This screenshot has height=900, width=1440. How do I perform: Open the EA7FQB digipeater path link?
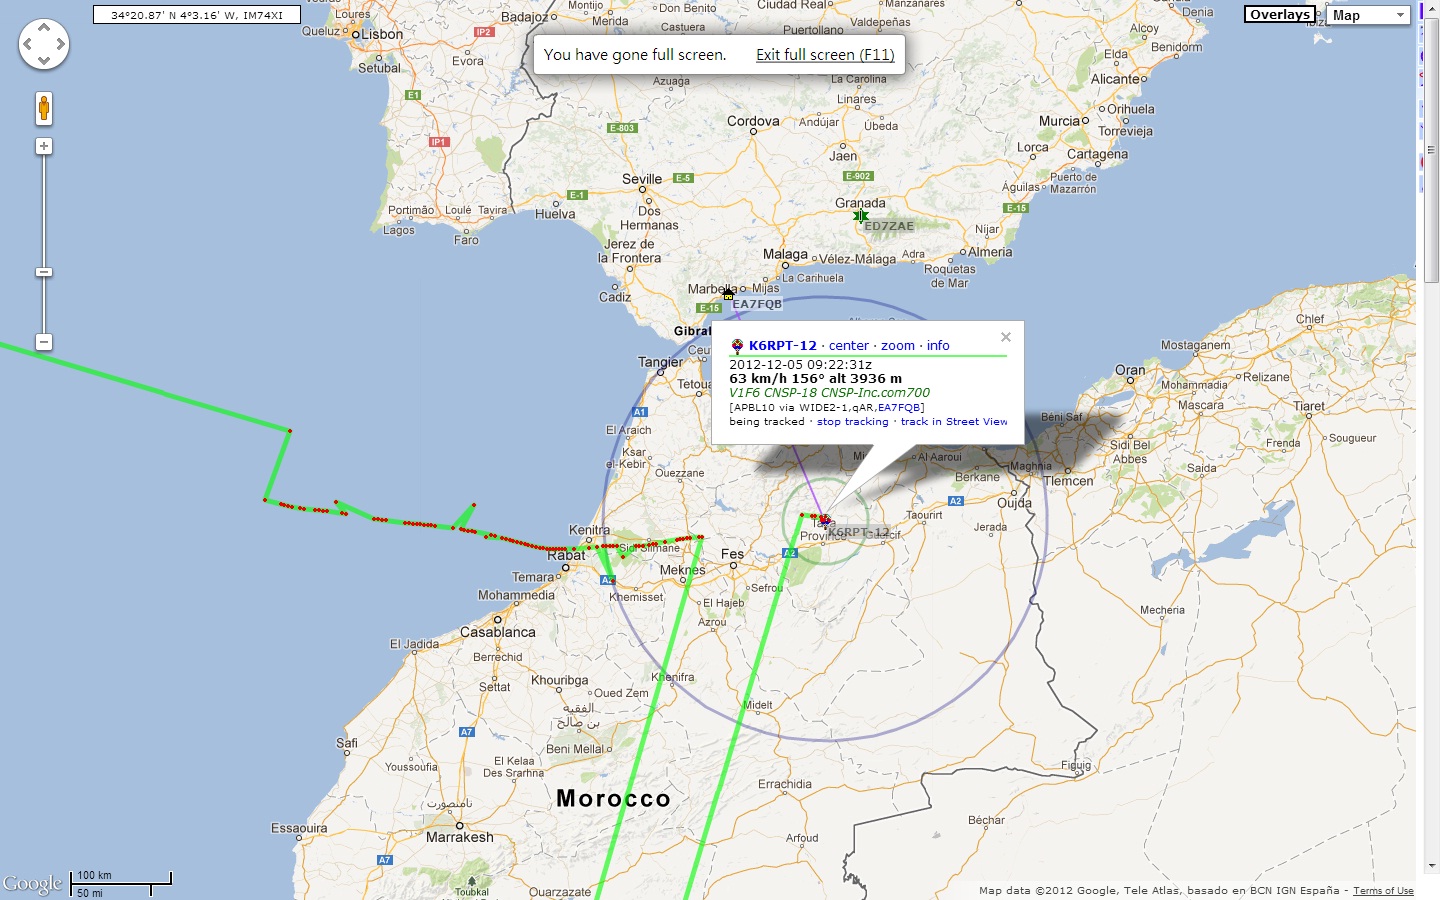pos(900,408)
